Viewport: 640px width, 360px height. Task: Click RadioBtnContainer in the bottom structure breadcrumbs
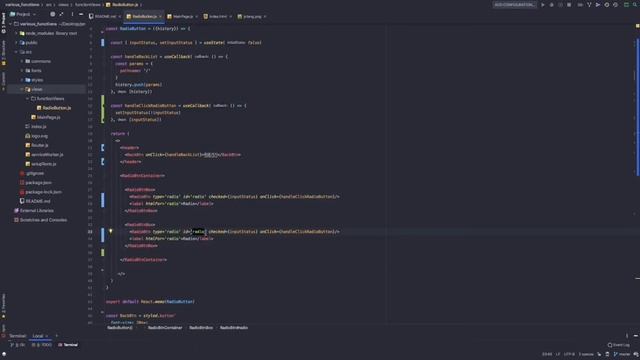click(x=165, y=328)
